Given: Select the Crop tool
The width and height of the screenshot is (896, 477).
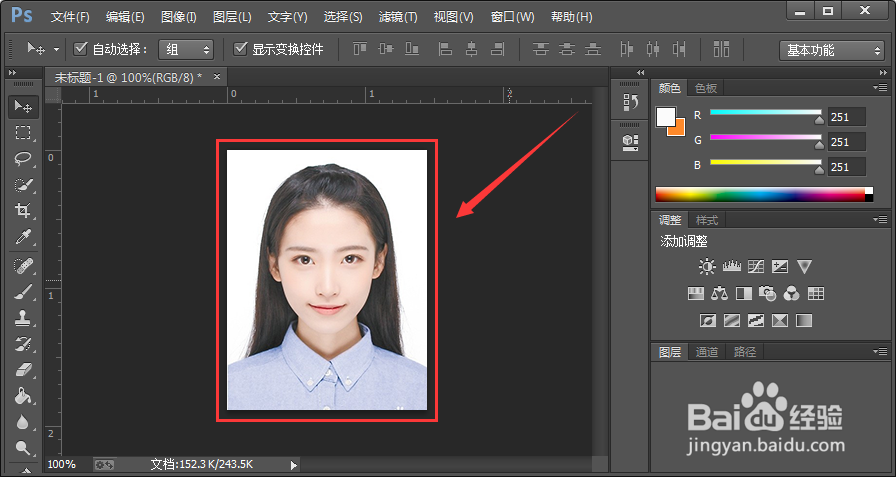Looking at the screenshot, I should 23,210.
